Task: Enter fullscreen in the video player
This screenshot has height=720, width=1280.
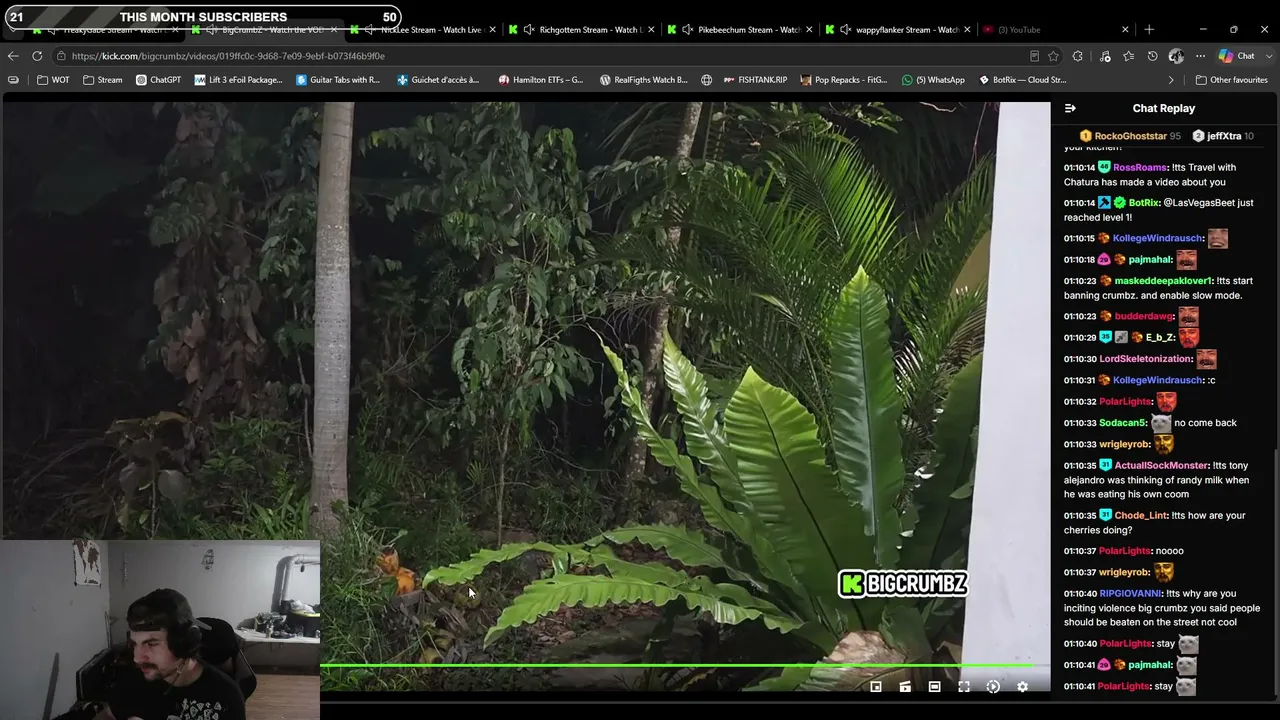Action: pyautogui.click(x=964, y=687)
